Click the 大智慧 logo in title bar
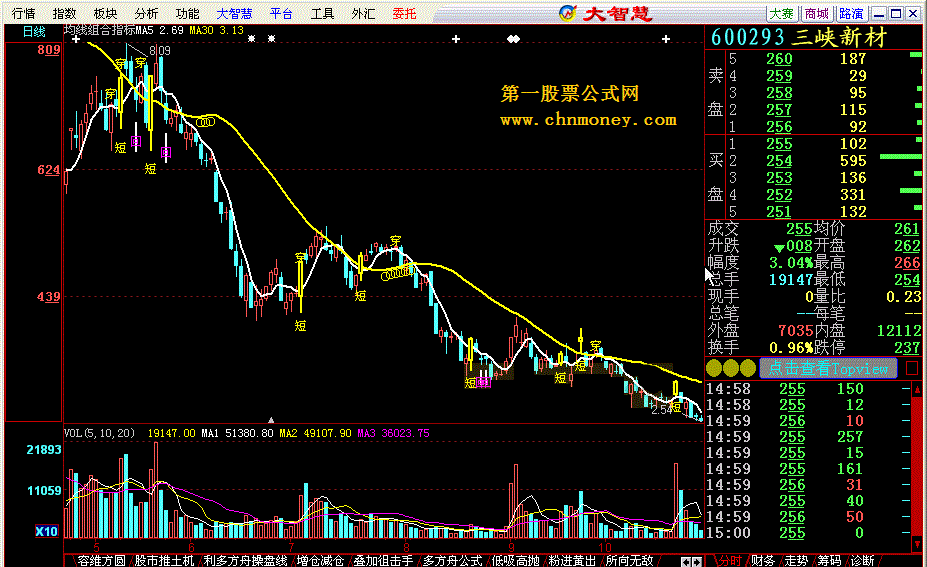This screenshot has height=567, width=927. 605,13
